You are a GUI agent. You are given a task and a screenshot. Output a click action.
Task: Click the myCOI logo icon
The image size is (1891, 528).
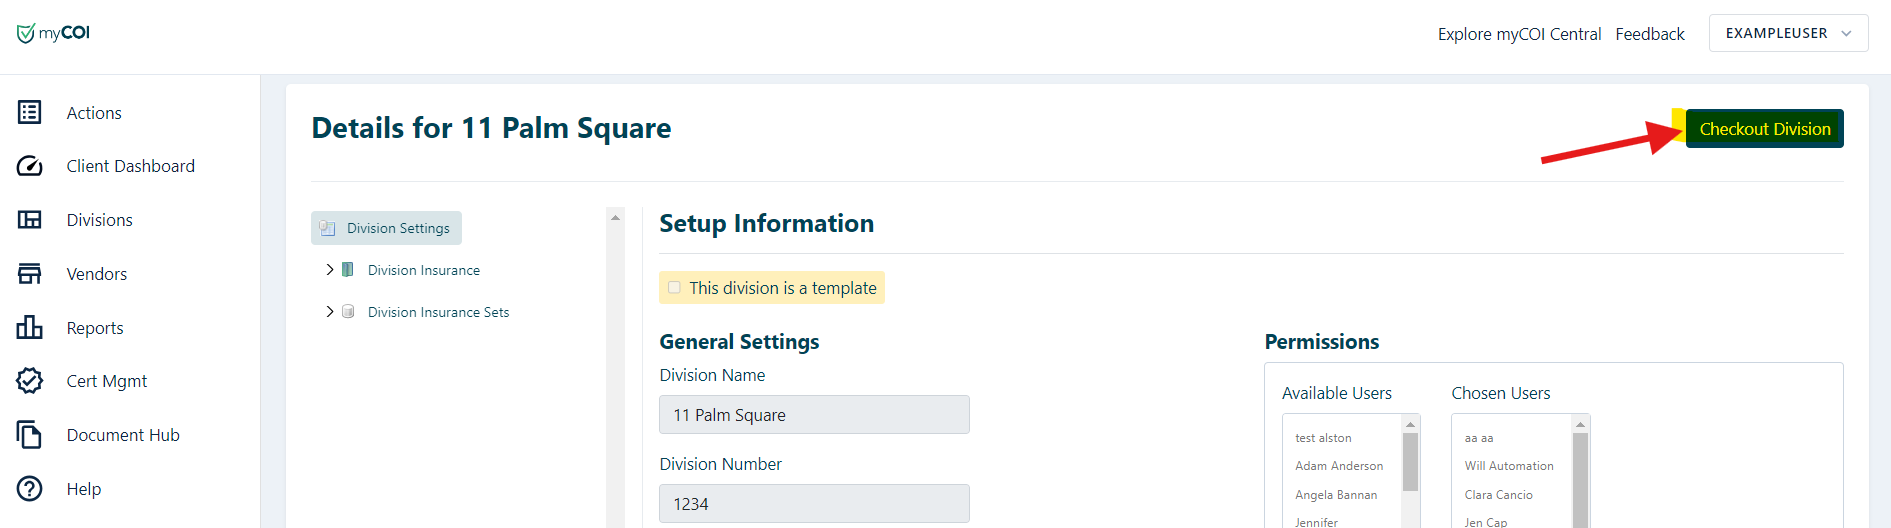click(26, 34)
